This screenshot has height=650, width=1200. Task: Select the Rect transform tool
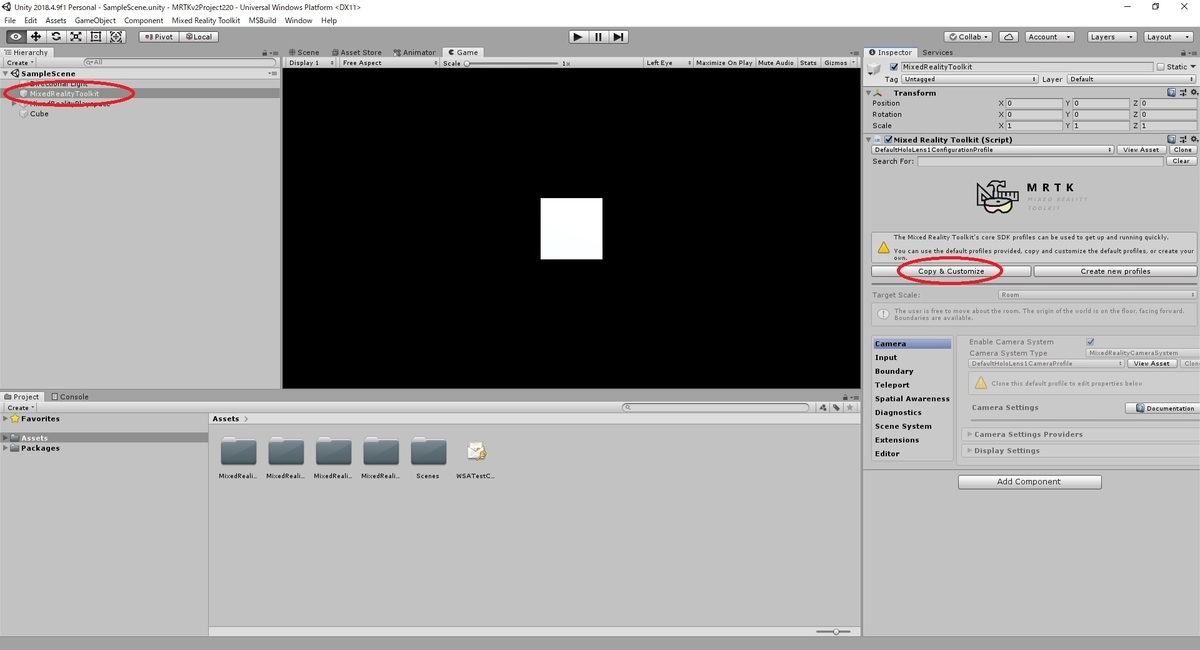(96, 36)
